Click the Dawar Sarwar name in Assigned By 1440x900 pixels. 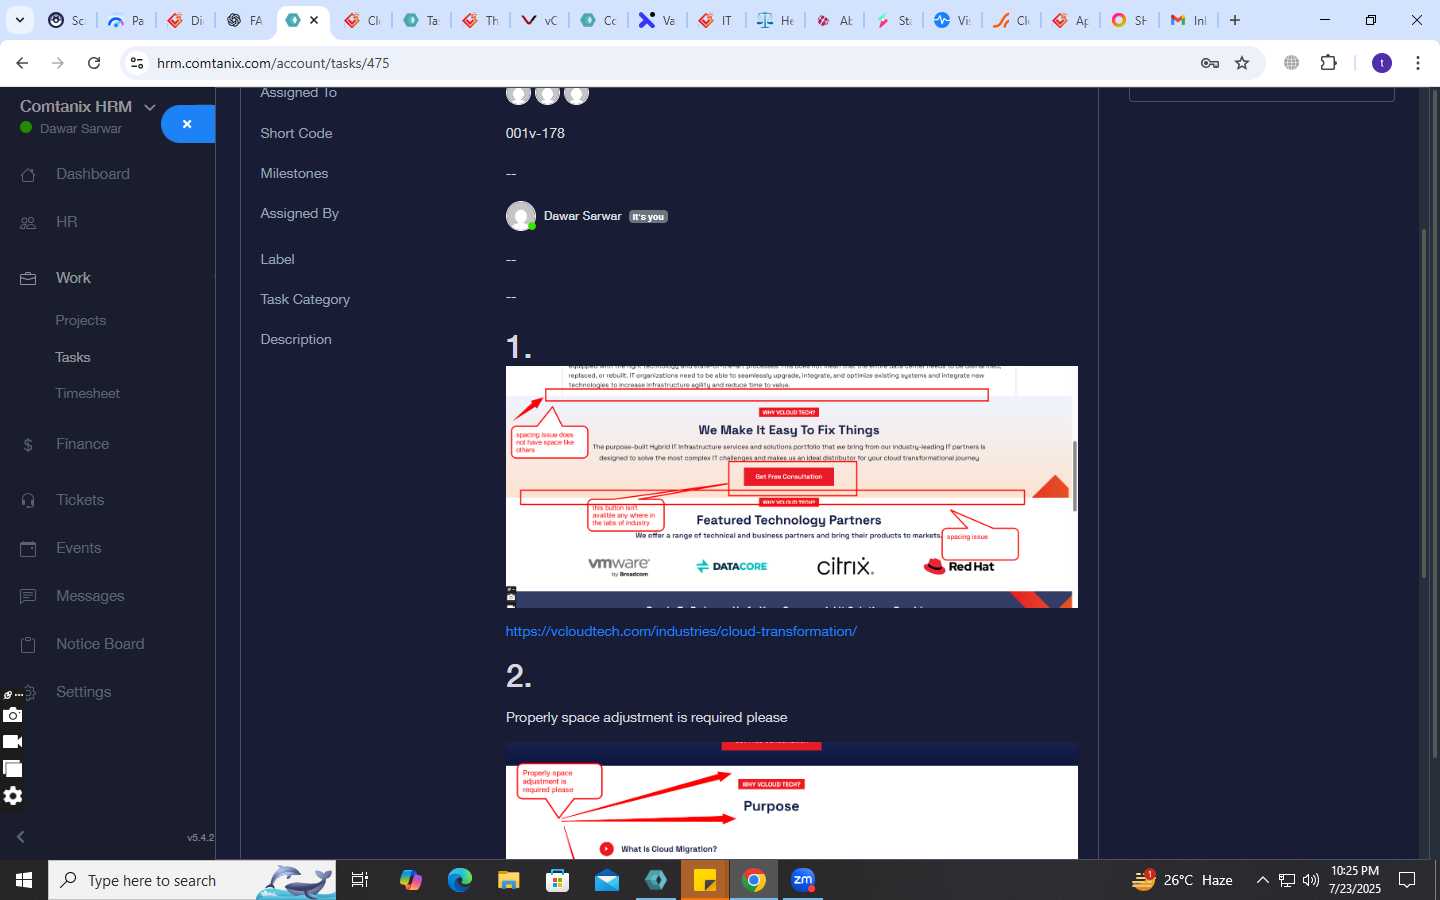click(x=582, y=216)
